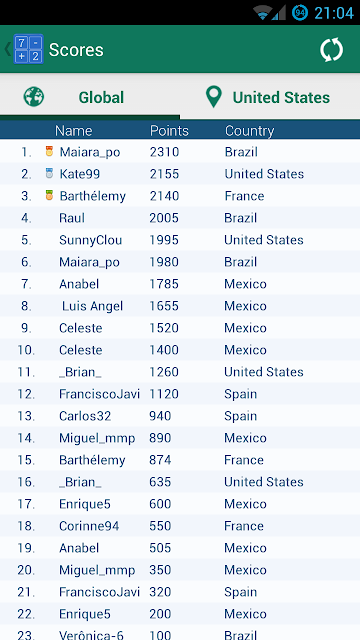Switch to the Global tab

pos(90,97)
